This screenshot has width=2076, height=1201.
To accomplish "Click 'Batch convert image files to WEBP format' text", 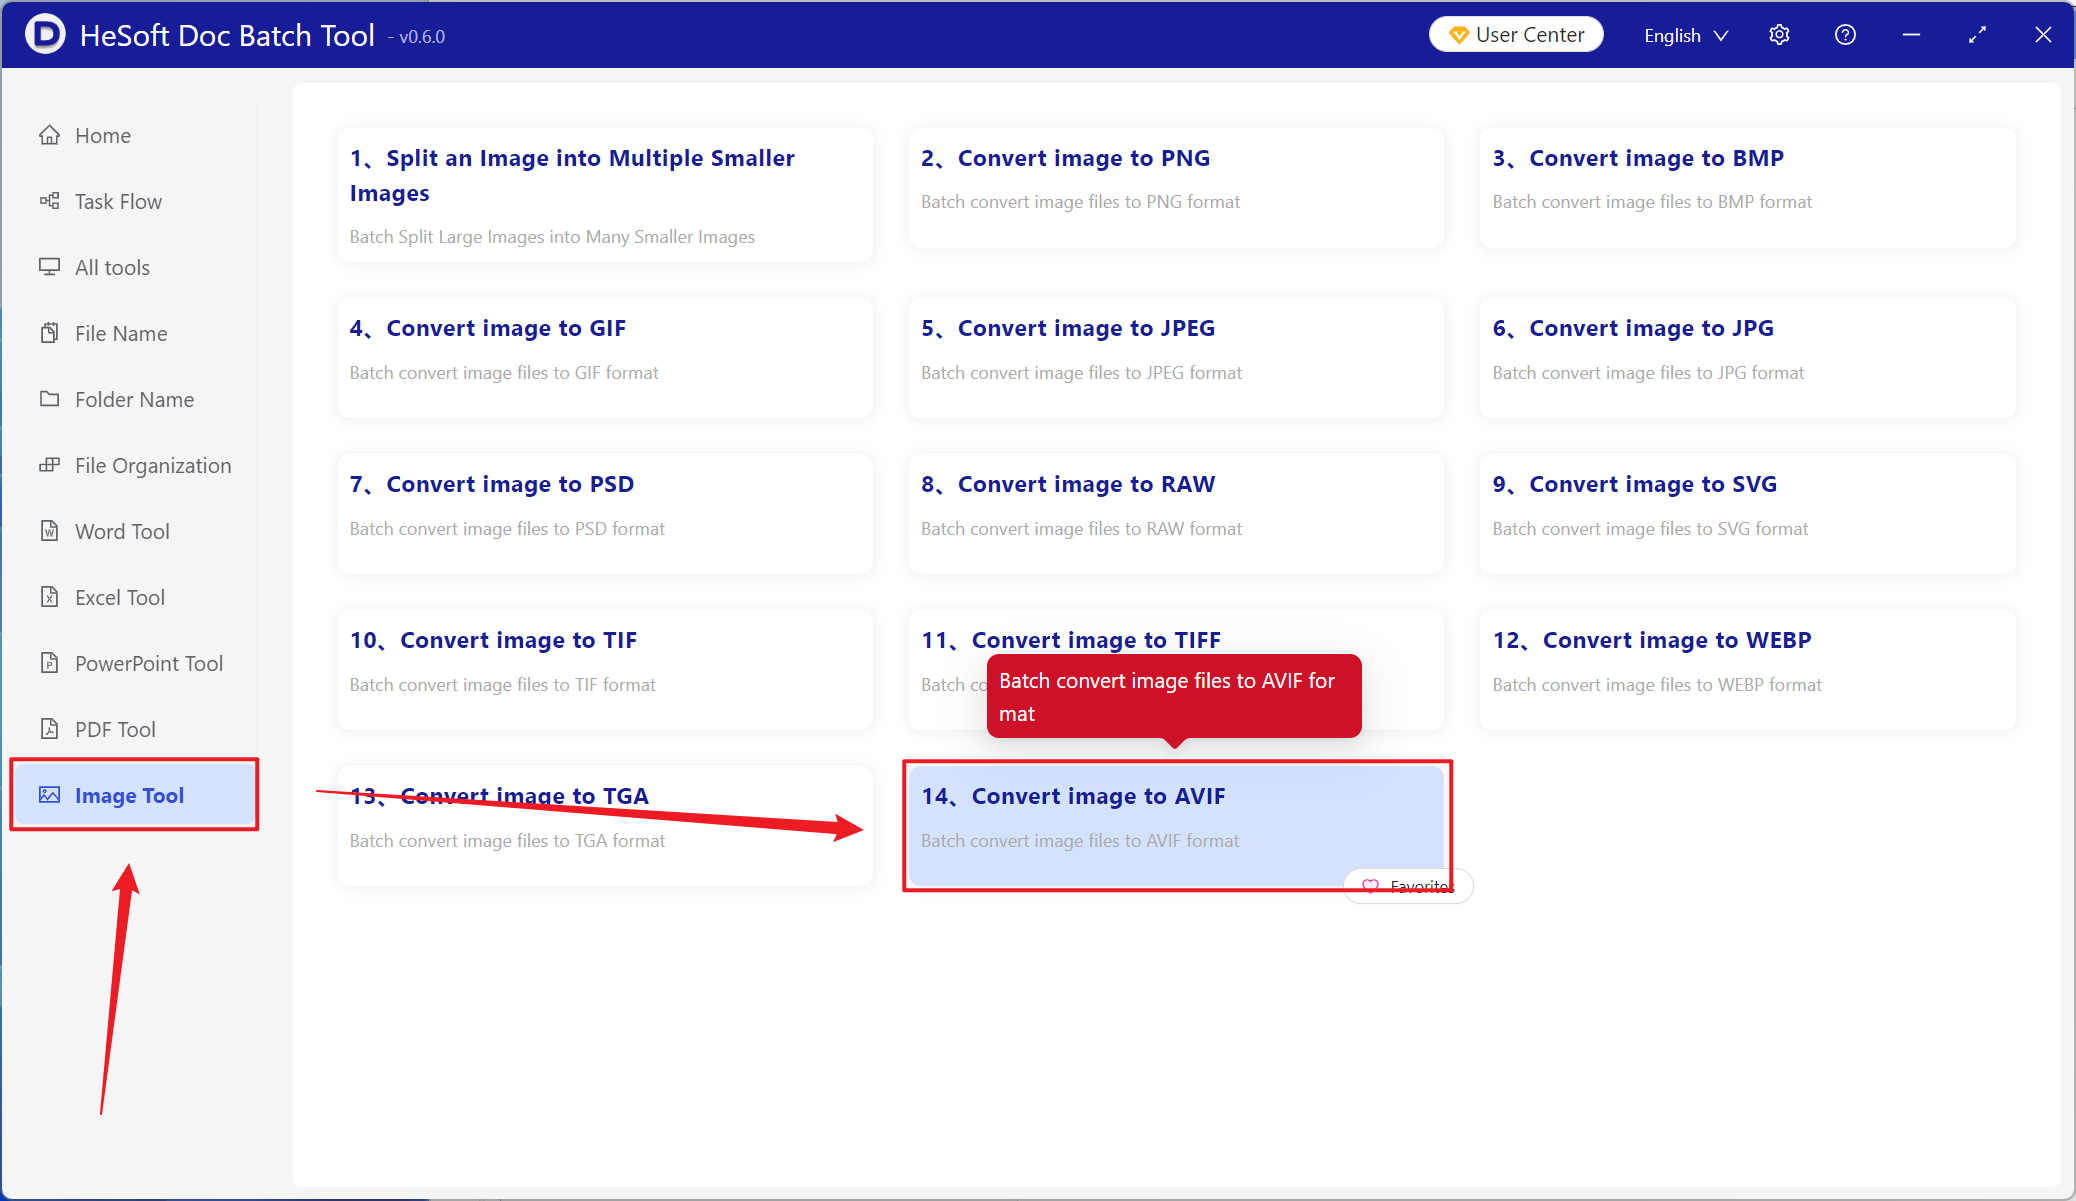I will point(1657,685).
